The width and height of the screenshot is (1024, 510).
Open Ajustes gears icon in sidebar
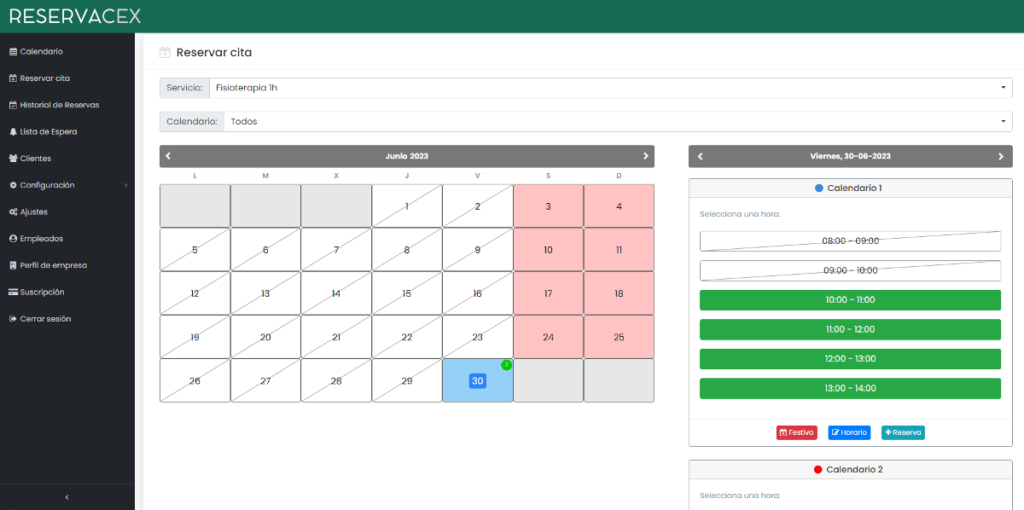pyautogui.click(x=12, y=212)
